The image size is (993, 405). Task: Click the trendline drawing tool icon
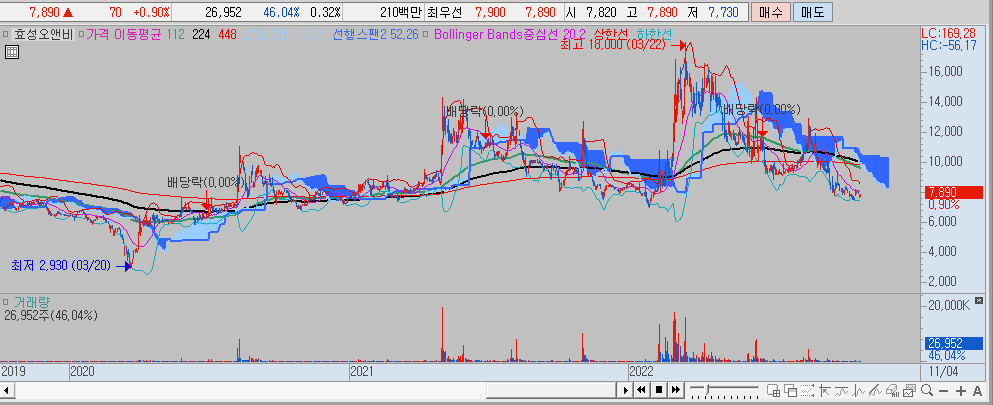876,390
